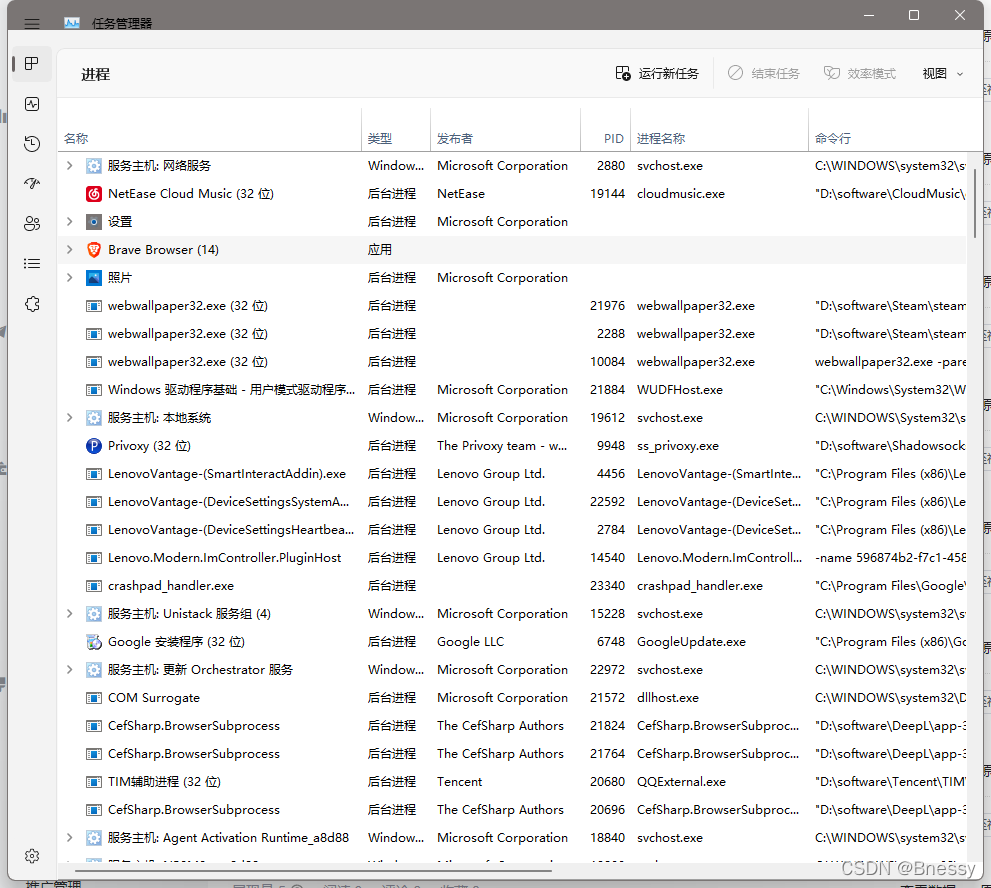Expand the 服务主机: 网络服务 group
This screenshot has width=991, height=888.
pos(70,166)
